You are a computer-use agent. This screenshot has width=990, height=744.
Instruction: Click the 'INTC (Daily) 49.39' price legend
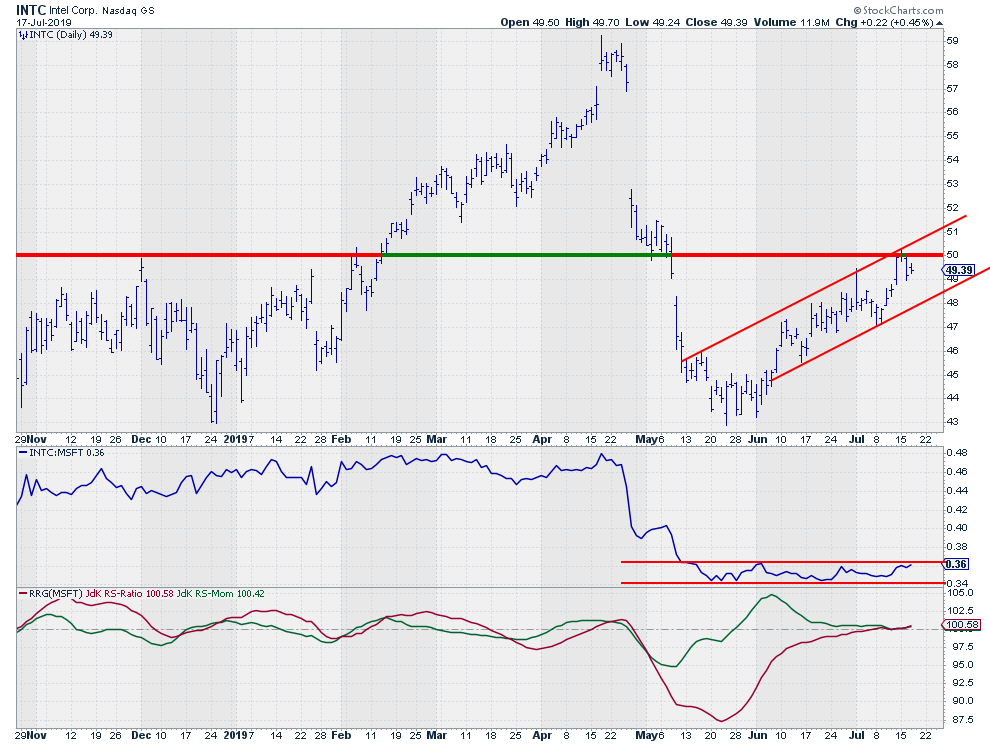71,35
